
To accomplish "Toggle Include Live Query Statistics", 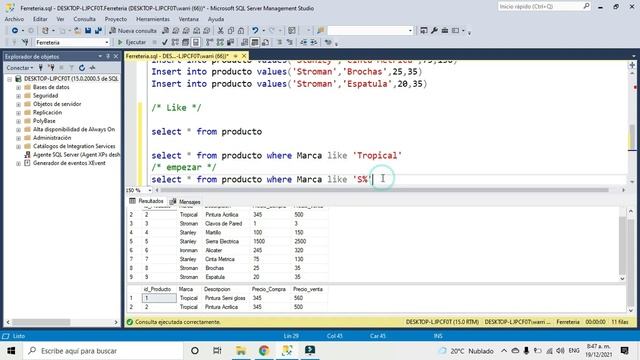I will [x=220, y=42].
